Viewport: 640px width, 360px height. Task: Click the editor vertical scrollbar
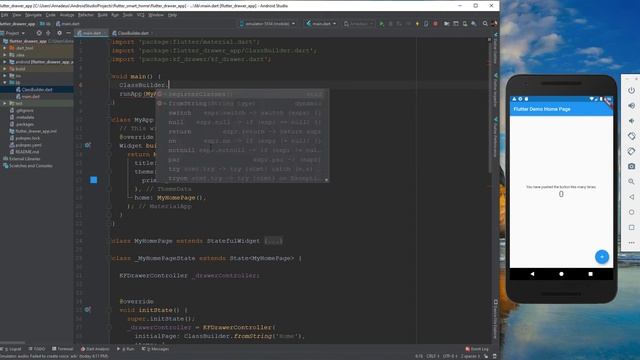(489, 106)
